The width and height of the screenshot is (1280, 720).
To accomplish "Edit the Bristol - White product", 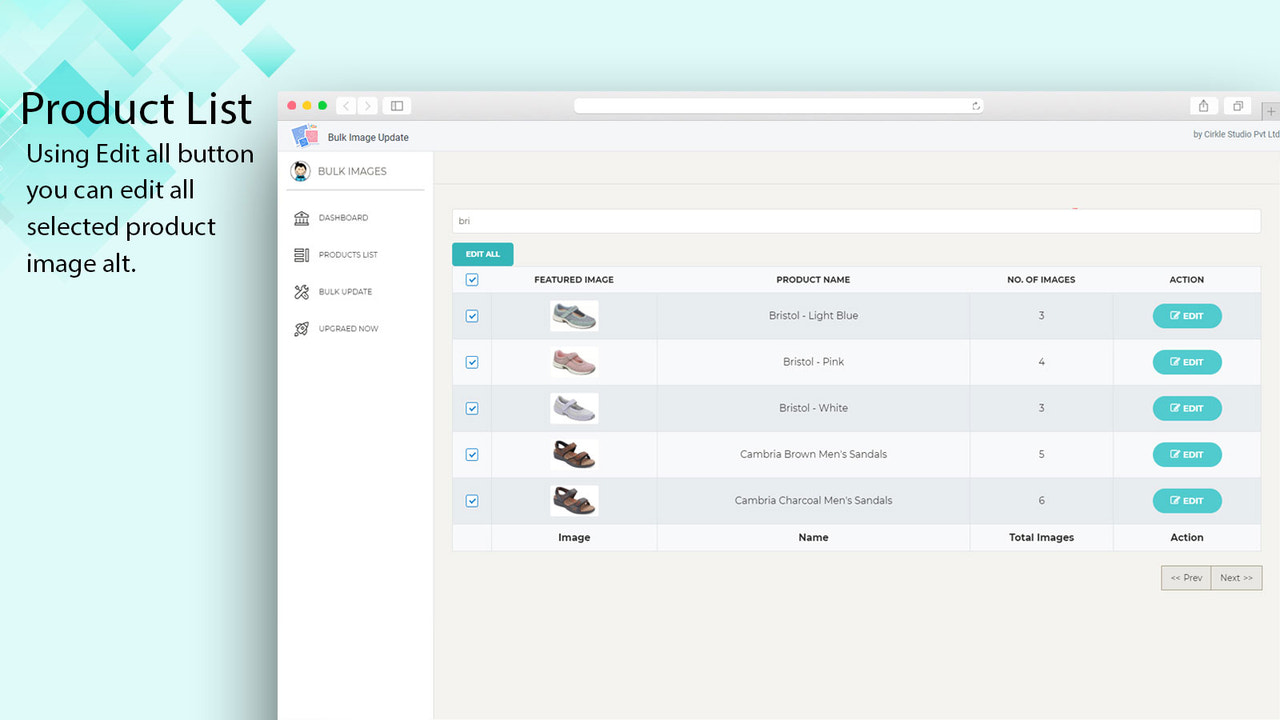I will click(1187, 408).
